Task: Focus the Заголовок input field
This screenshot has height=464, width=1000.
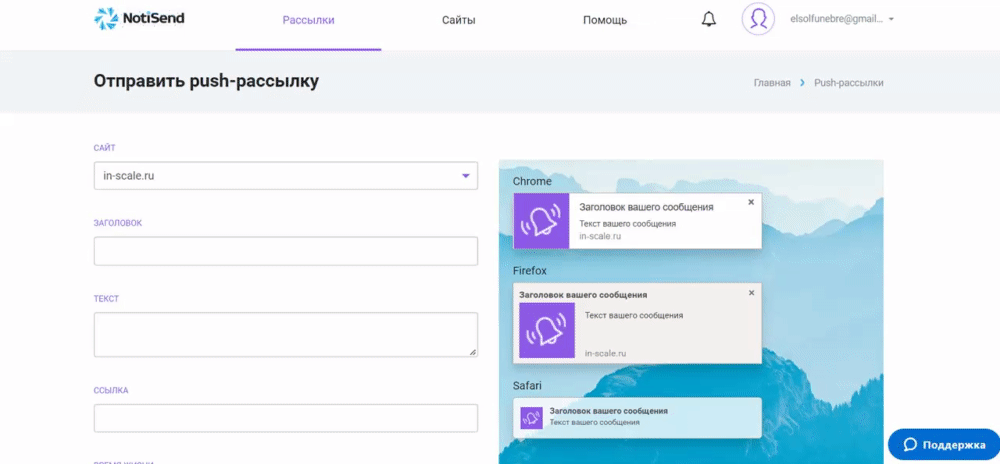Action: pos(285,251)
